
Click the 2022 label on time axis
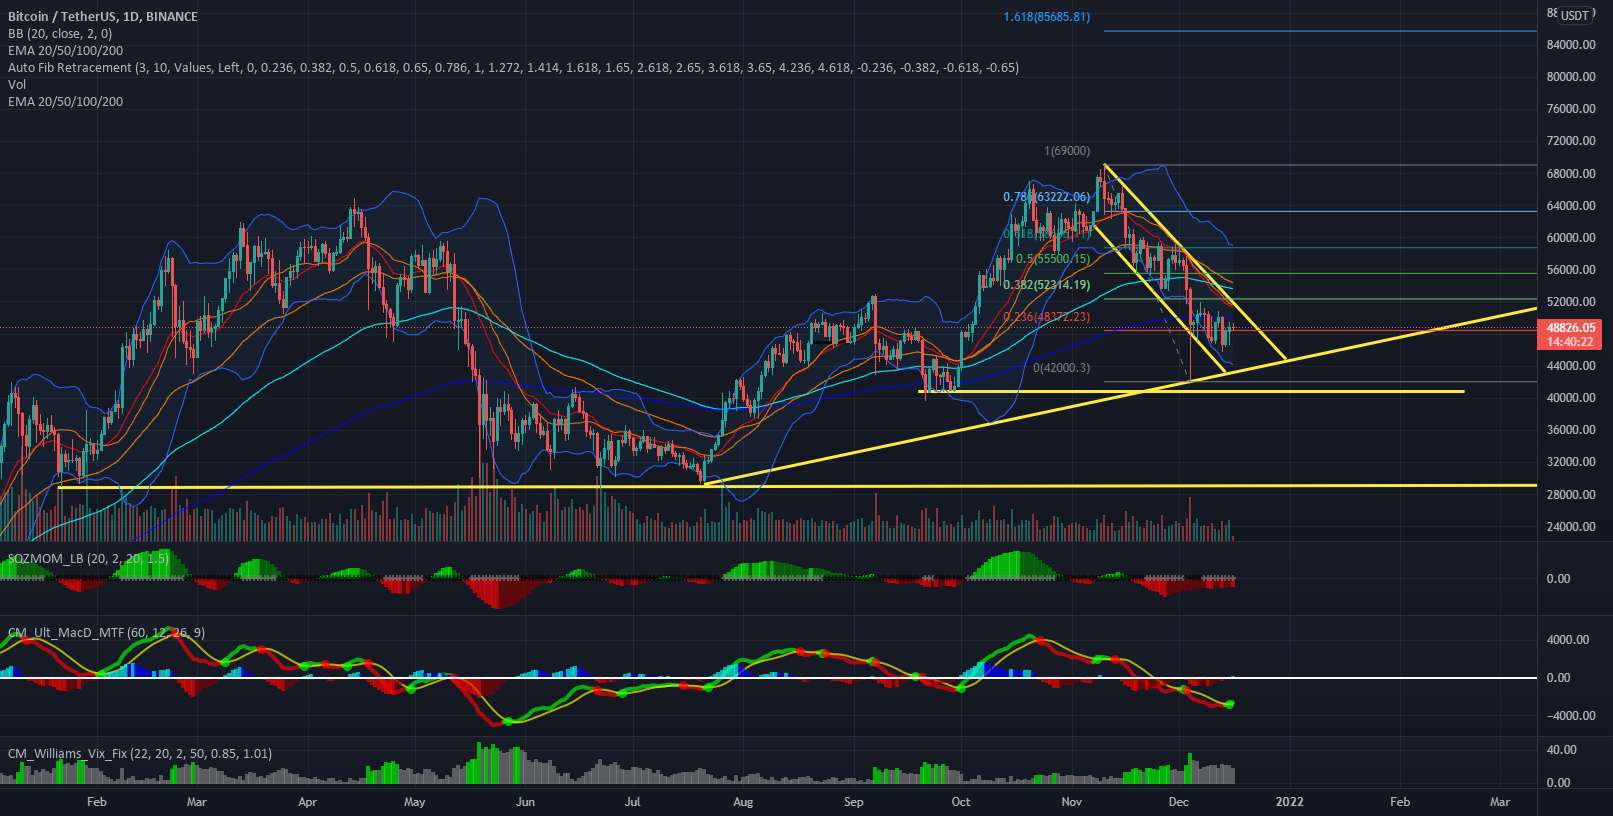pyautogui.click(x=1289, y=802)
